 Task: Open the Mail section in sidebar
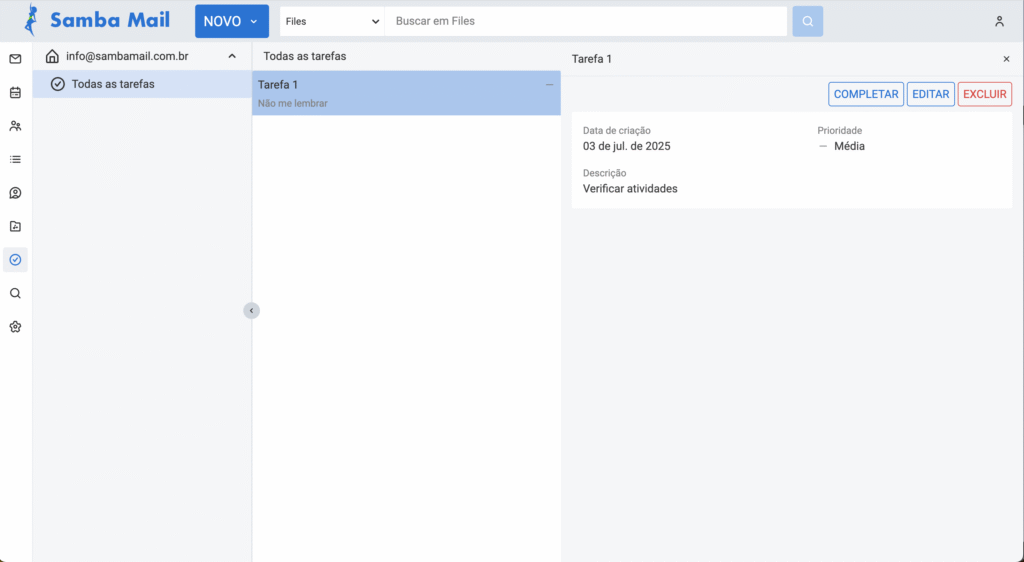pos(15,59)
